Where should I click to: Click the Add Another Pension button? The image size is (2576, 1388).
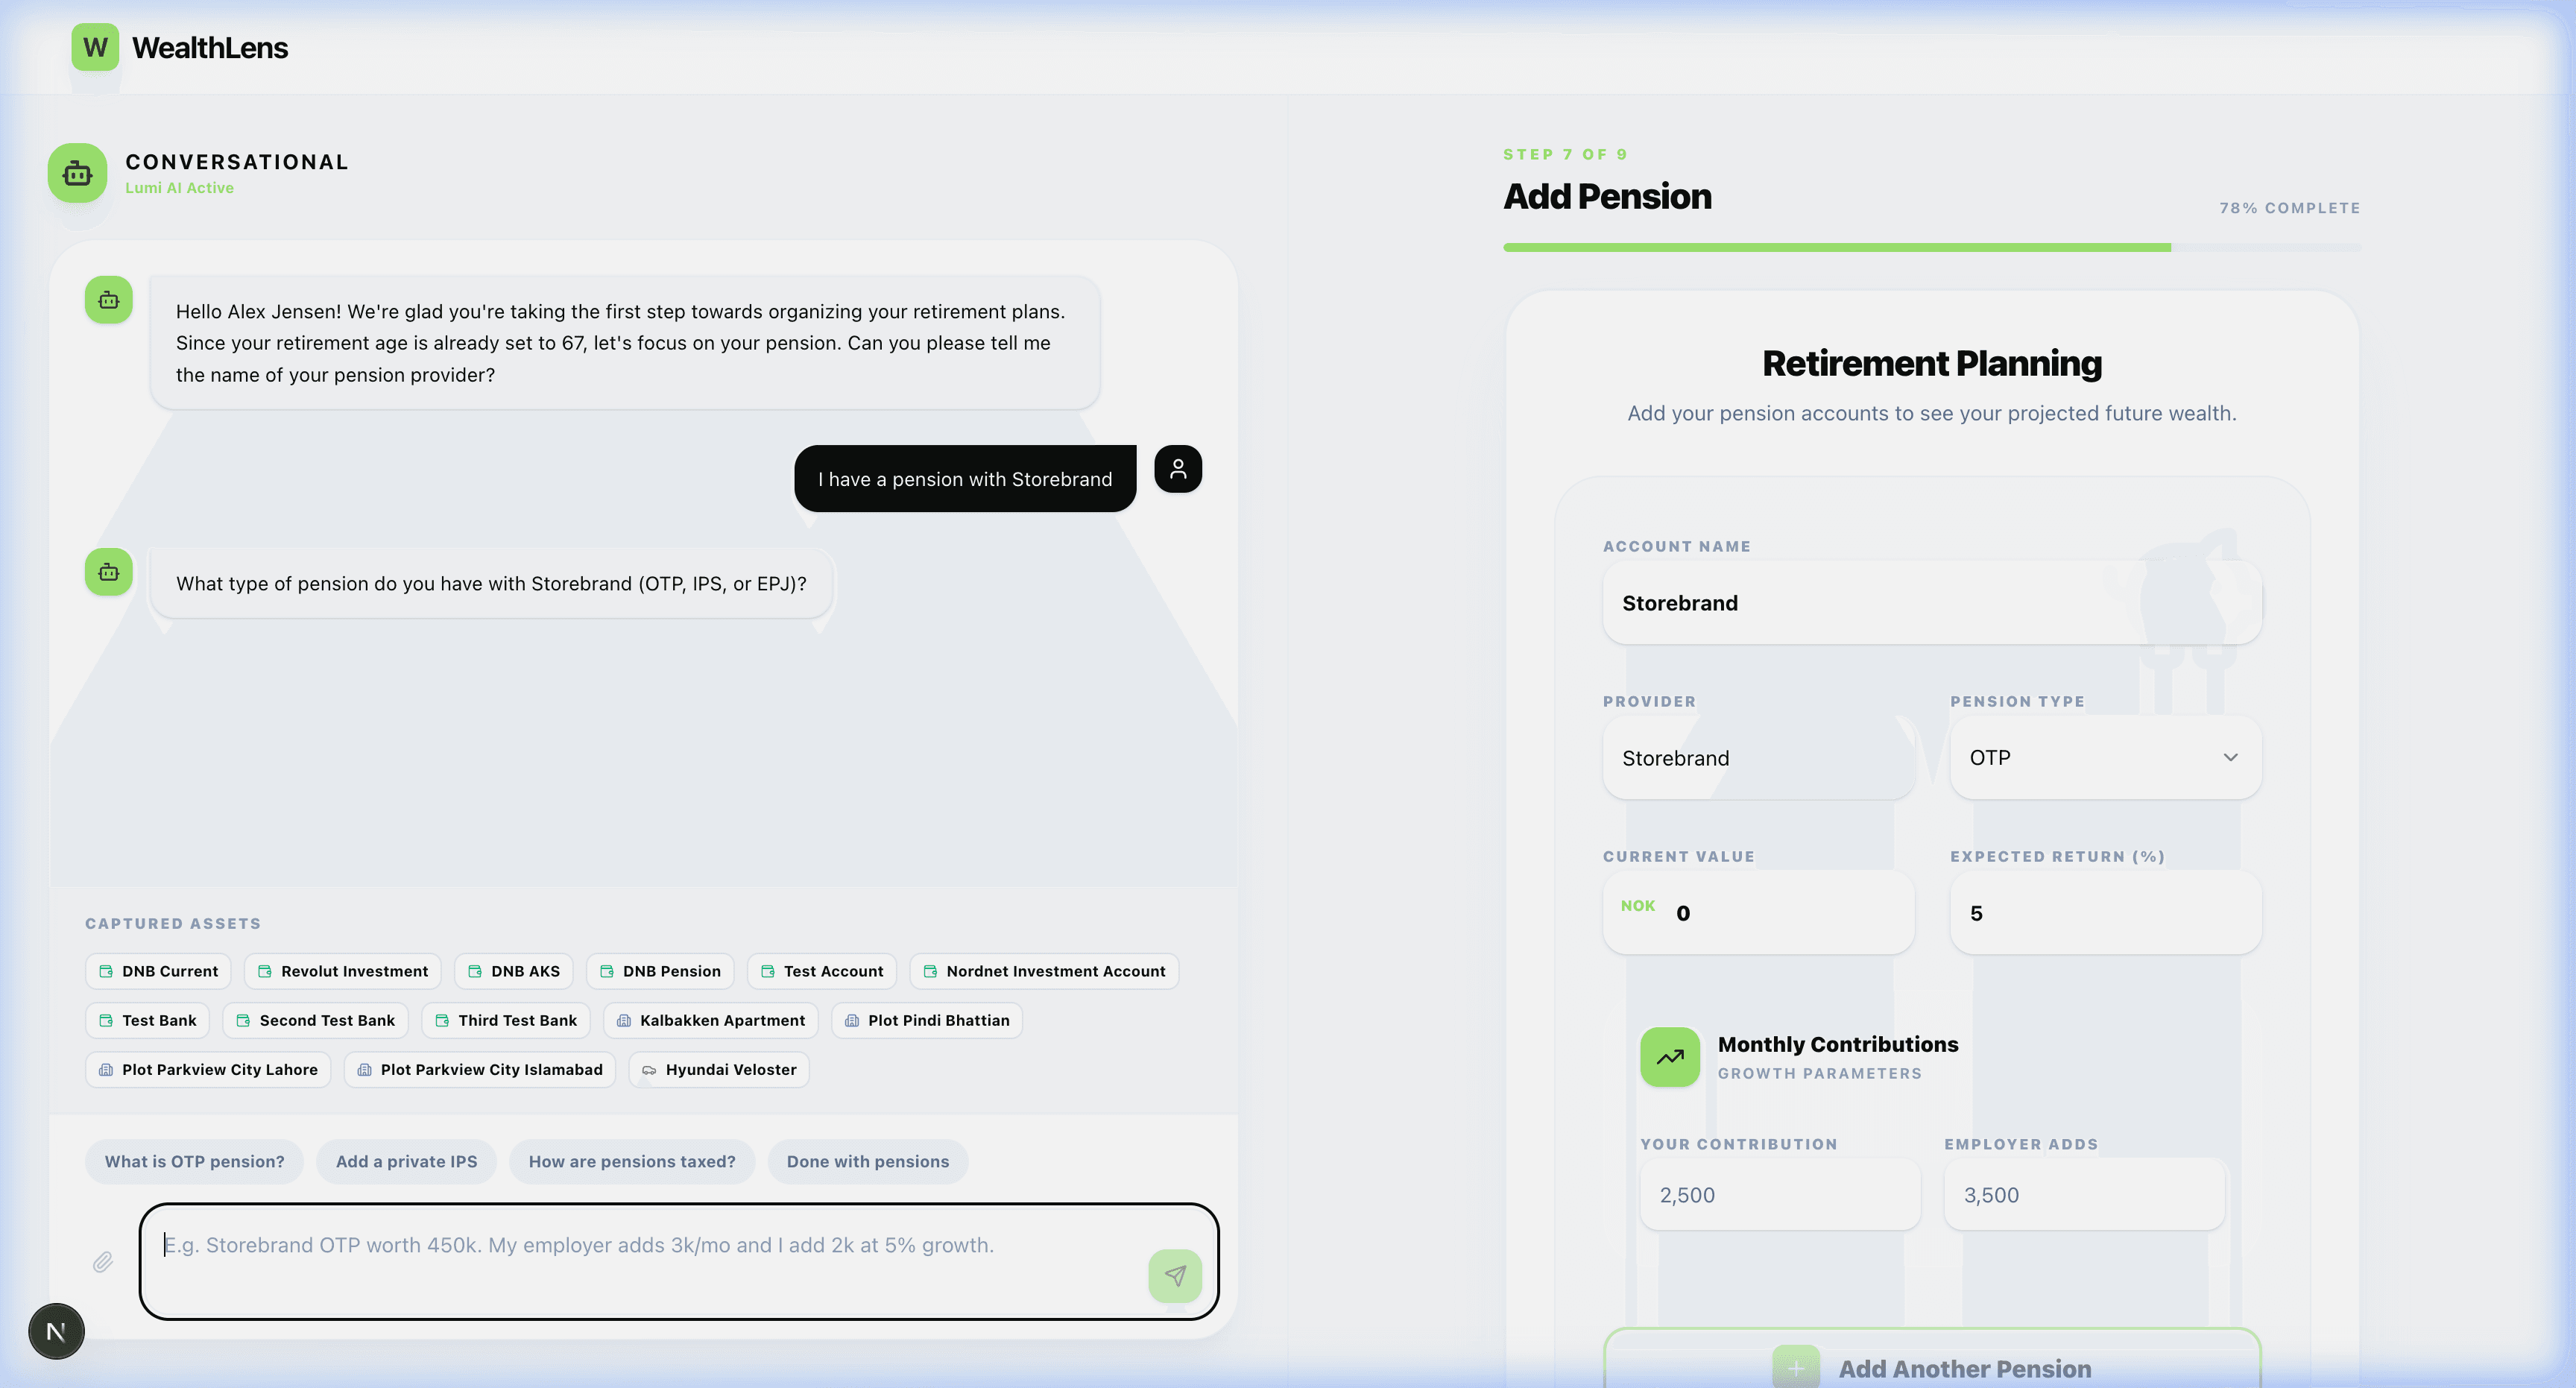pyautogui.click(x=1932, y=1367)
